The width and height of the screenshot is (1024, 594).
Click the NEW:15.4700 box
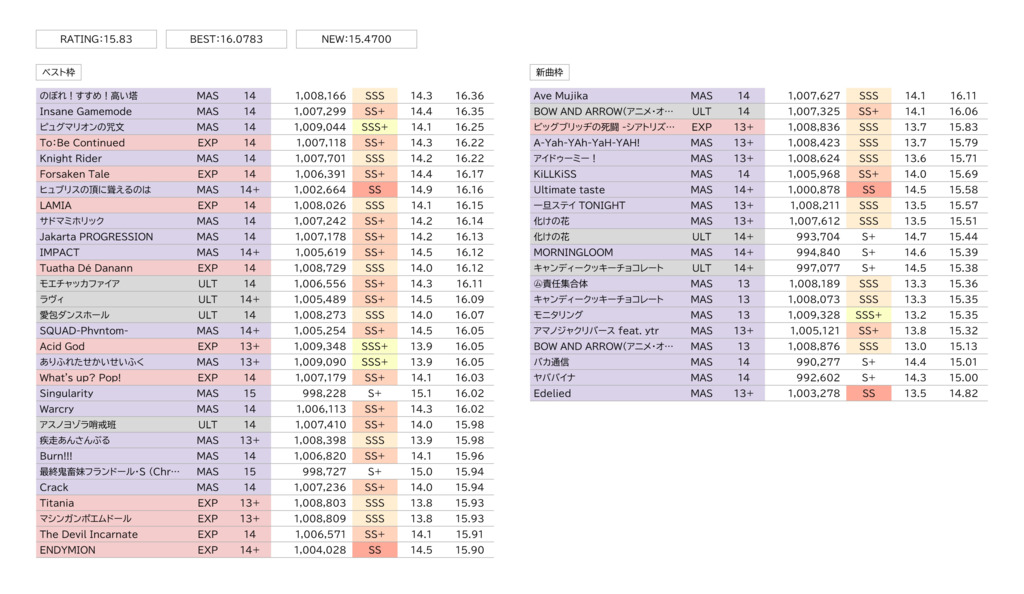[356, 39]
